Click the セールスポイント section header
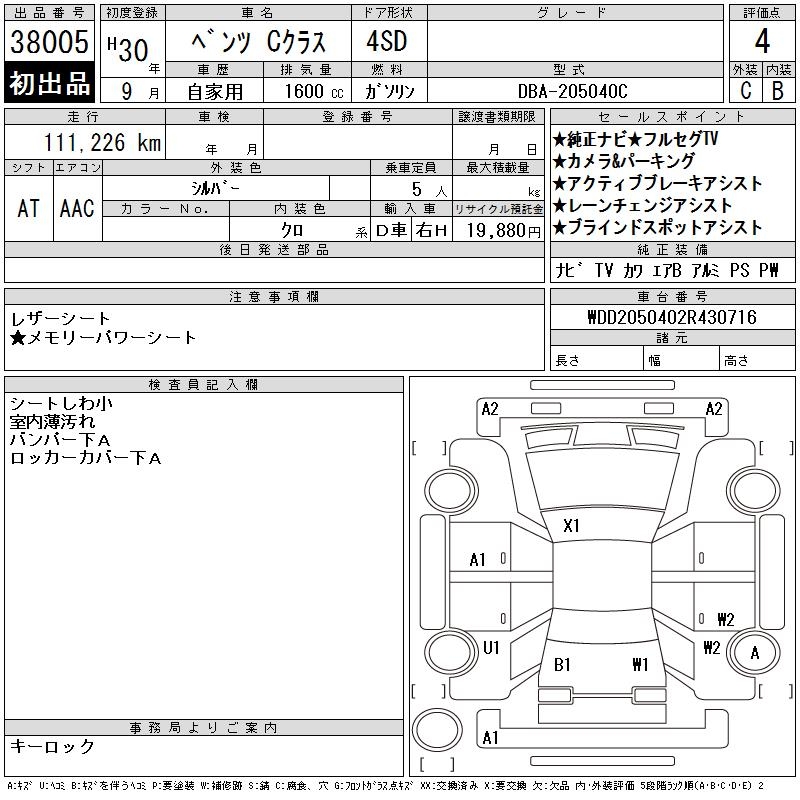 [x=672, y=117]
